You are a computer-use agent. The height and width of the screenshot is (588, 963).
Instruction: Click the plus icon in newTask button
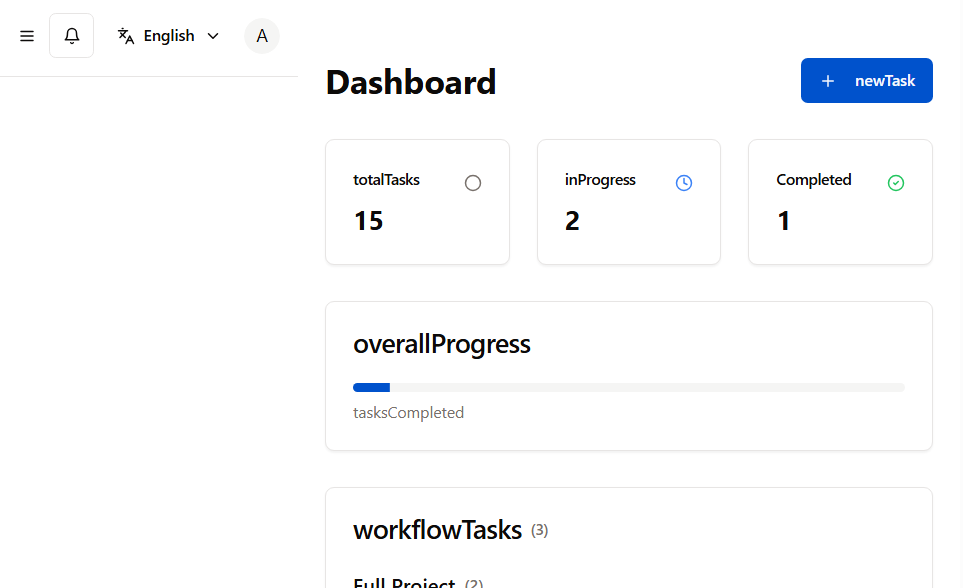click(828, 81)
